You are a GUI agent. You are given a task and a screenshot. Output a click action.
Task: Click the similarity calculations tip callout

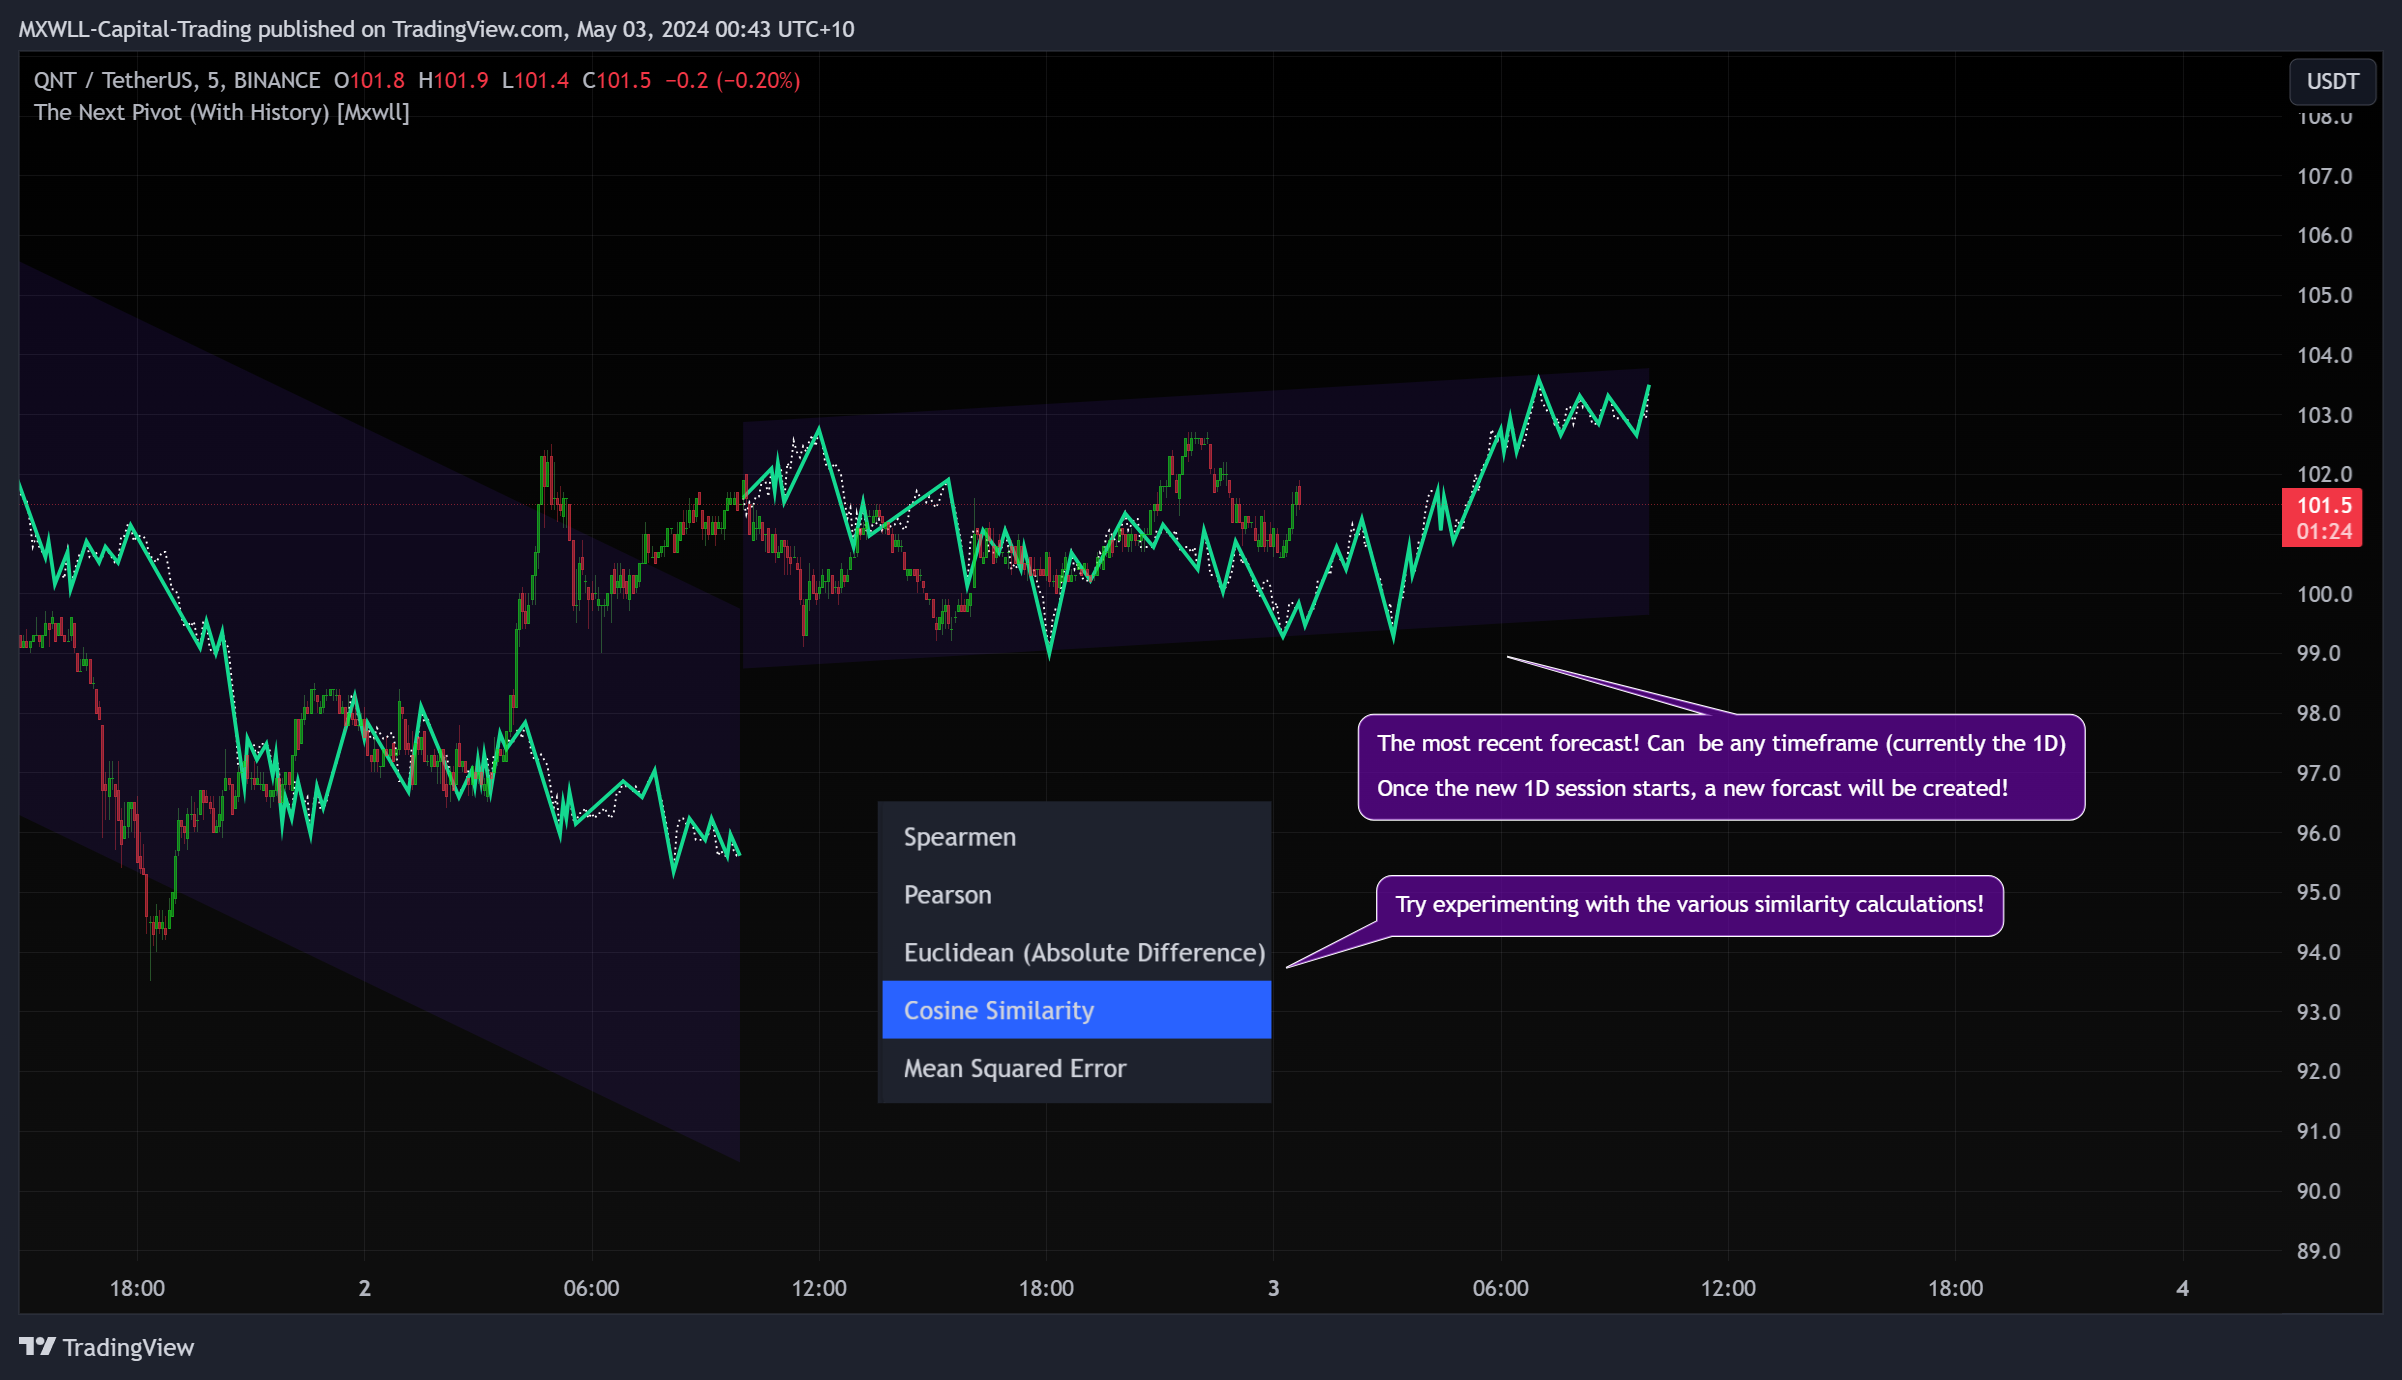(x=1689, y=905)
